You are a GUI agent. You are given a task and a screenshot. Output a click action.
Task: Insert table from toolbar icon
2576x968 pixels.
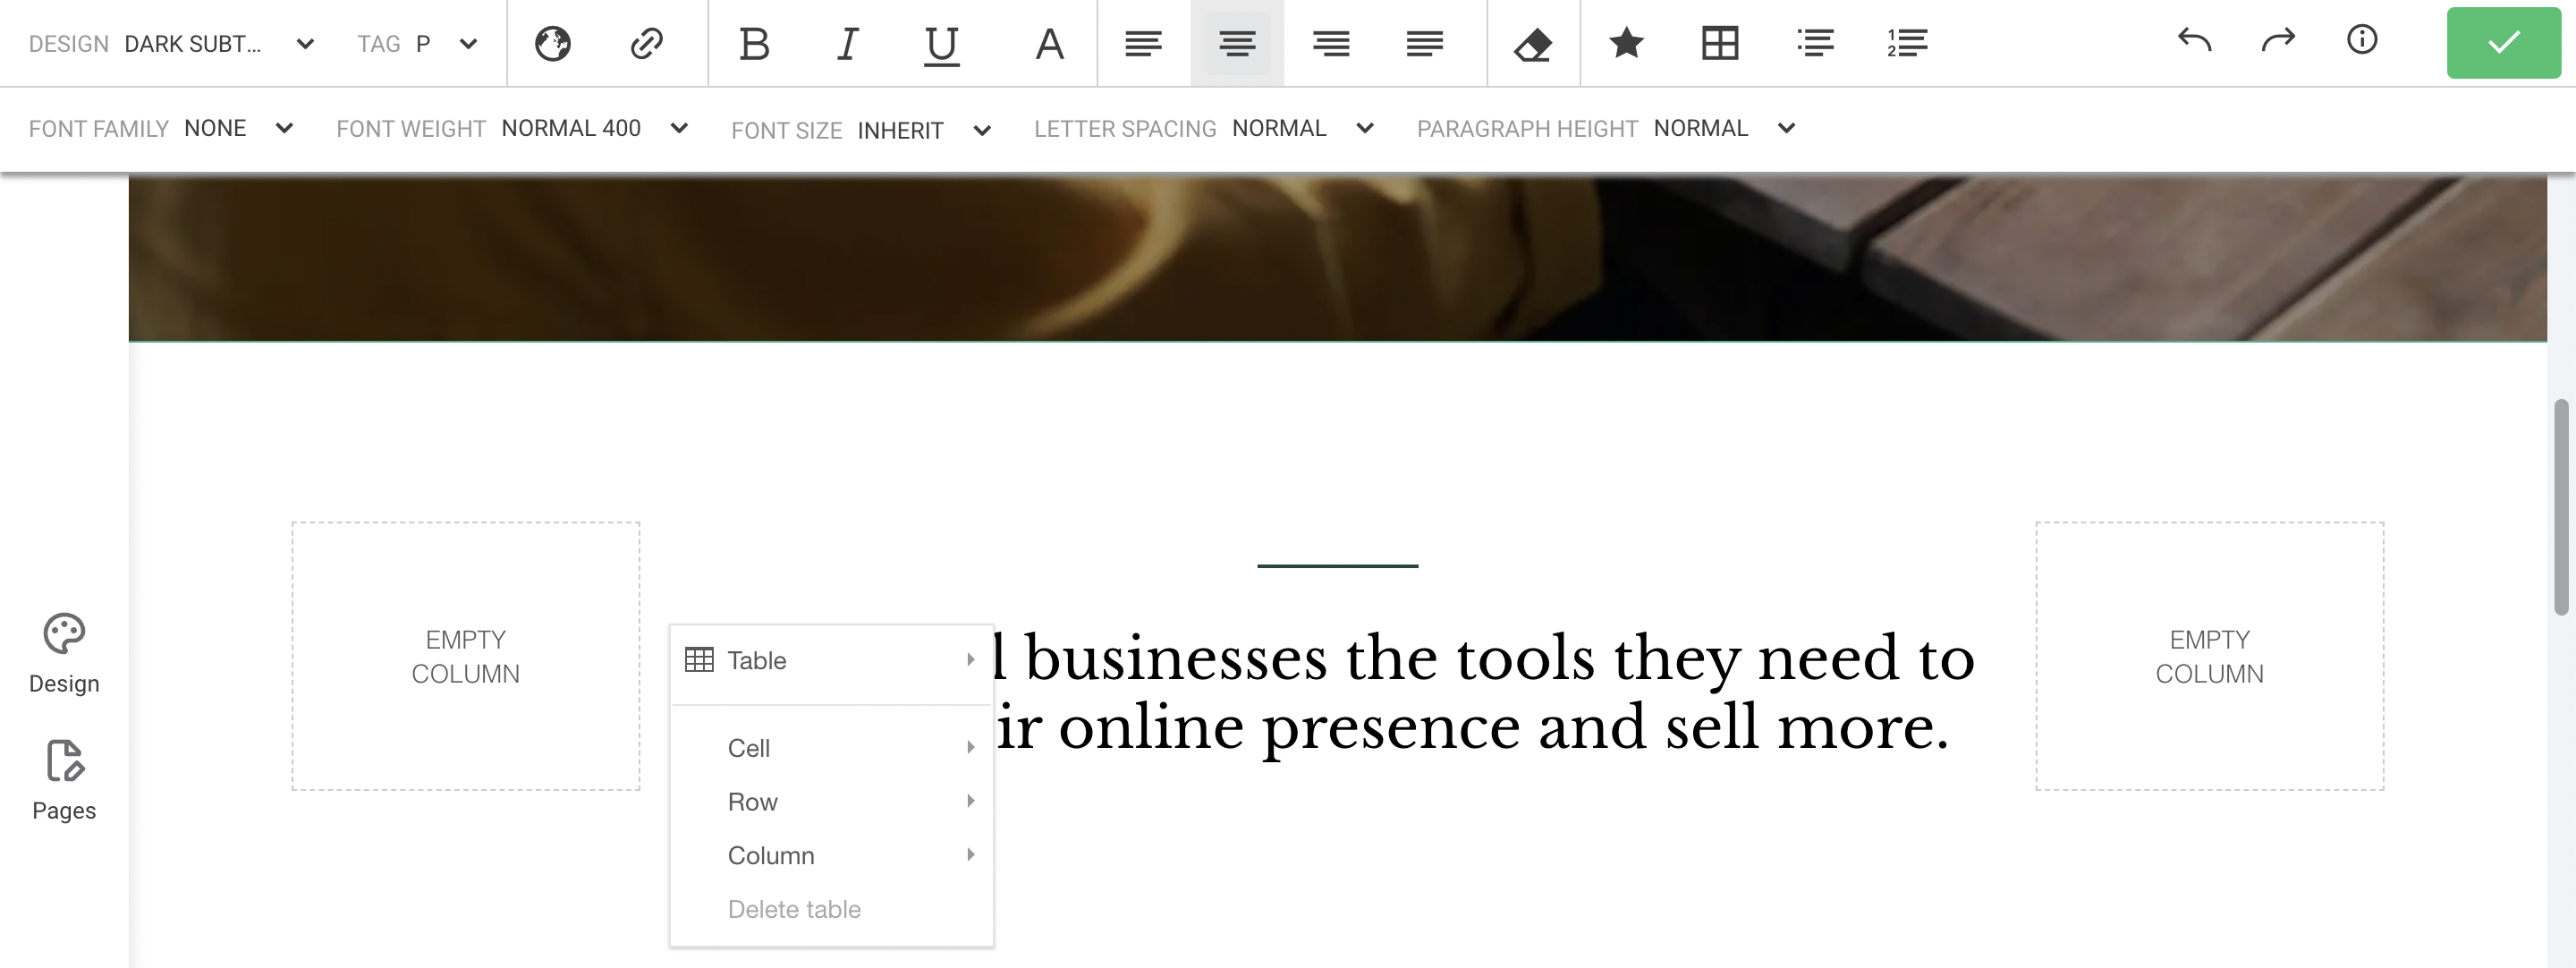[1720, 43]
